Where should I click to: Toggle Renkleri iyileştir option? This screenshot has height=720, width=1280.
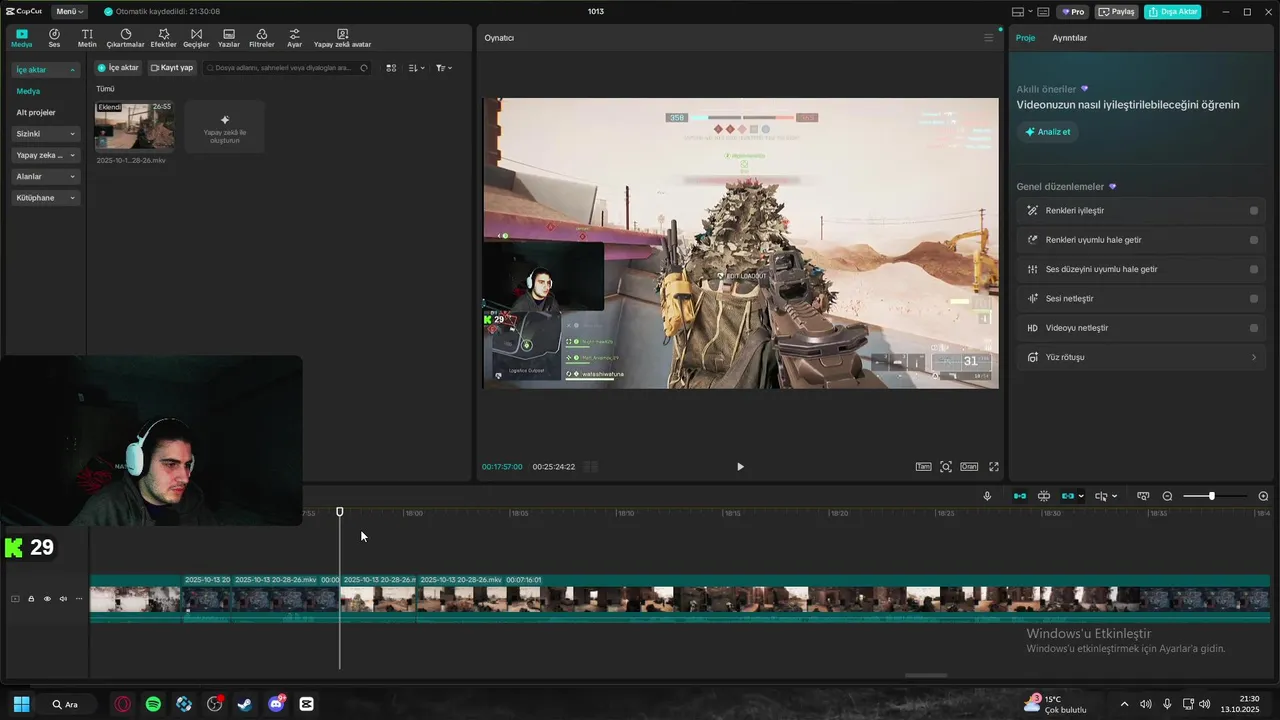1254,211
